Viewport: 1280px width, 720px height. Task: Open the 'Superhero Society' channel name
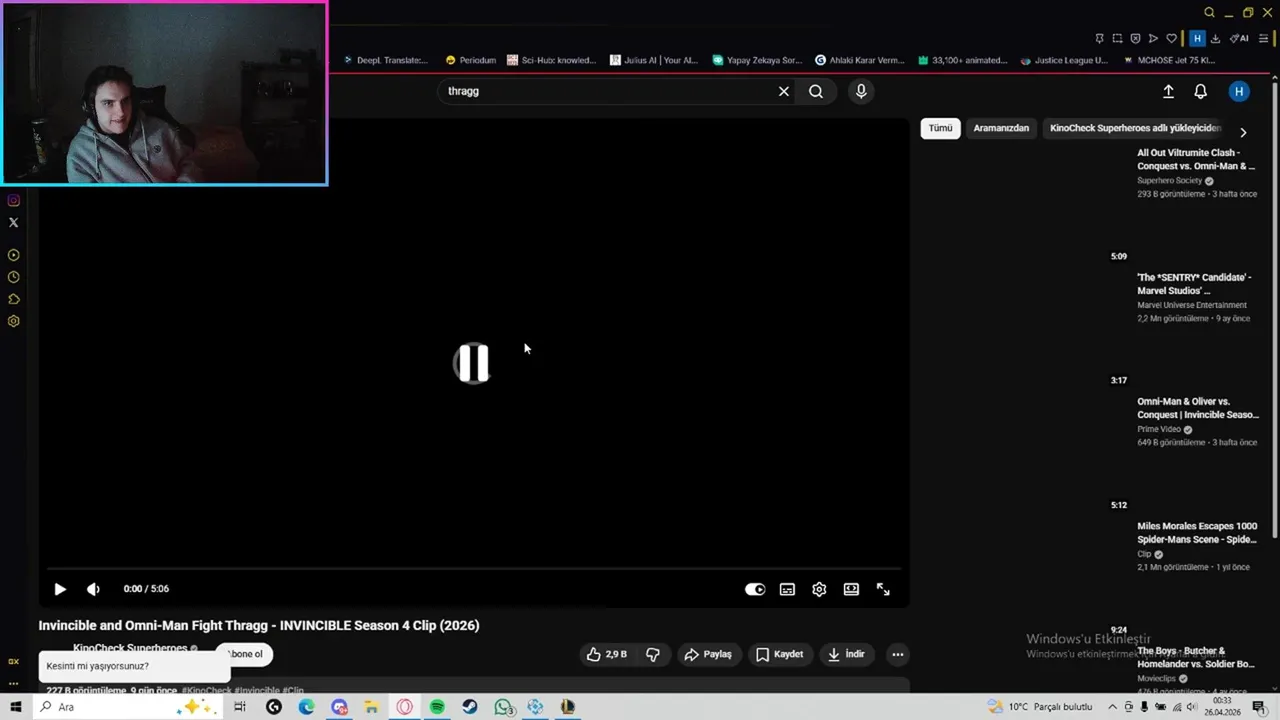coord(1169,181)
